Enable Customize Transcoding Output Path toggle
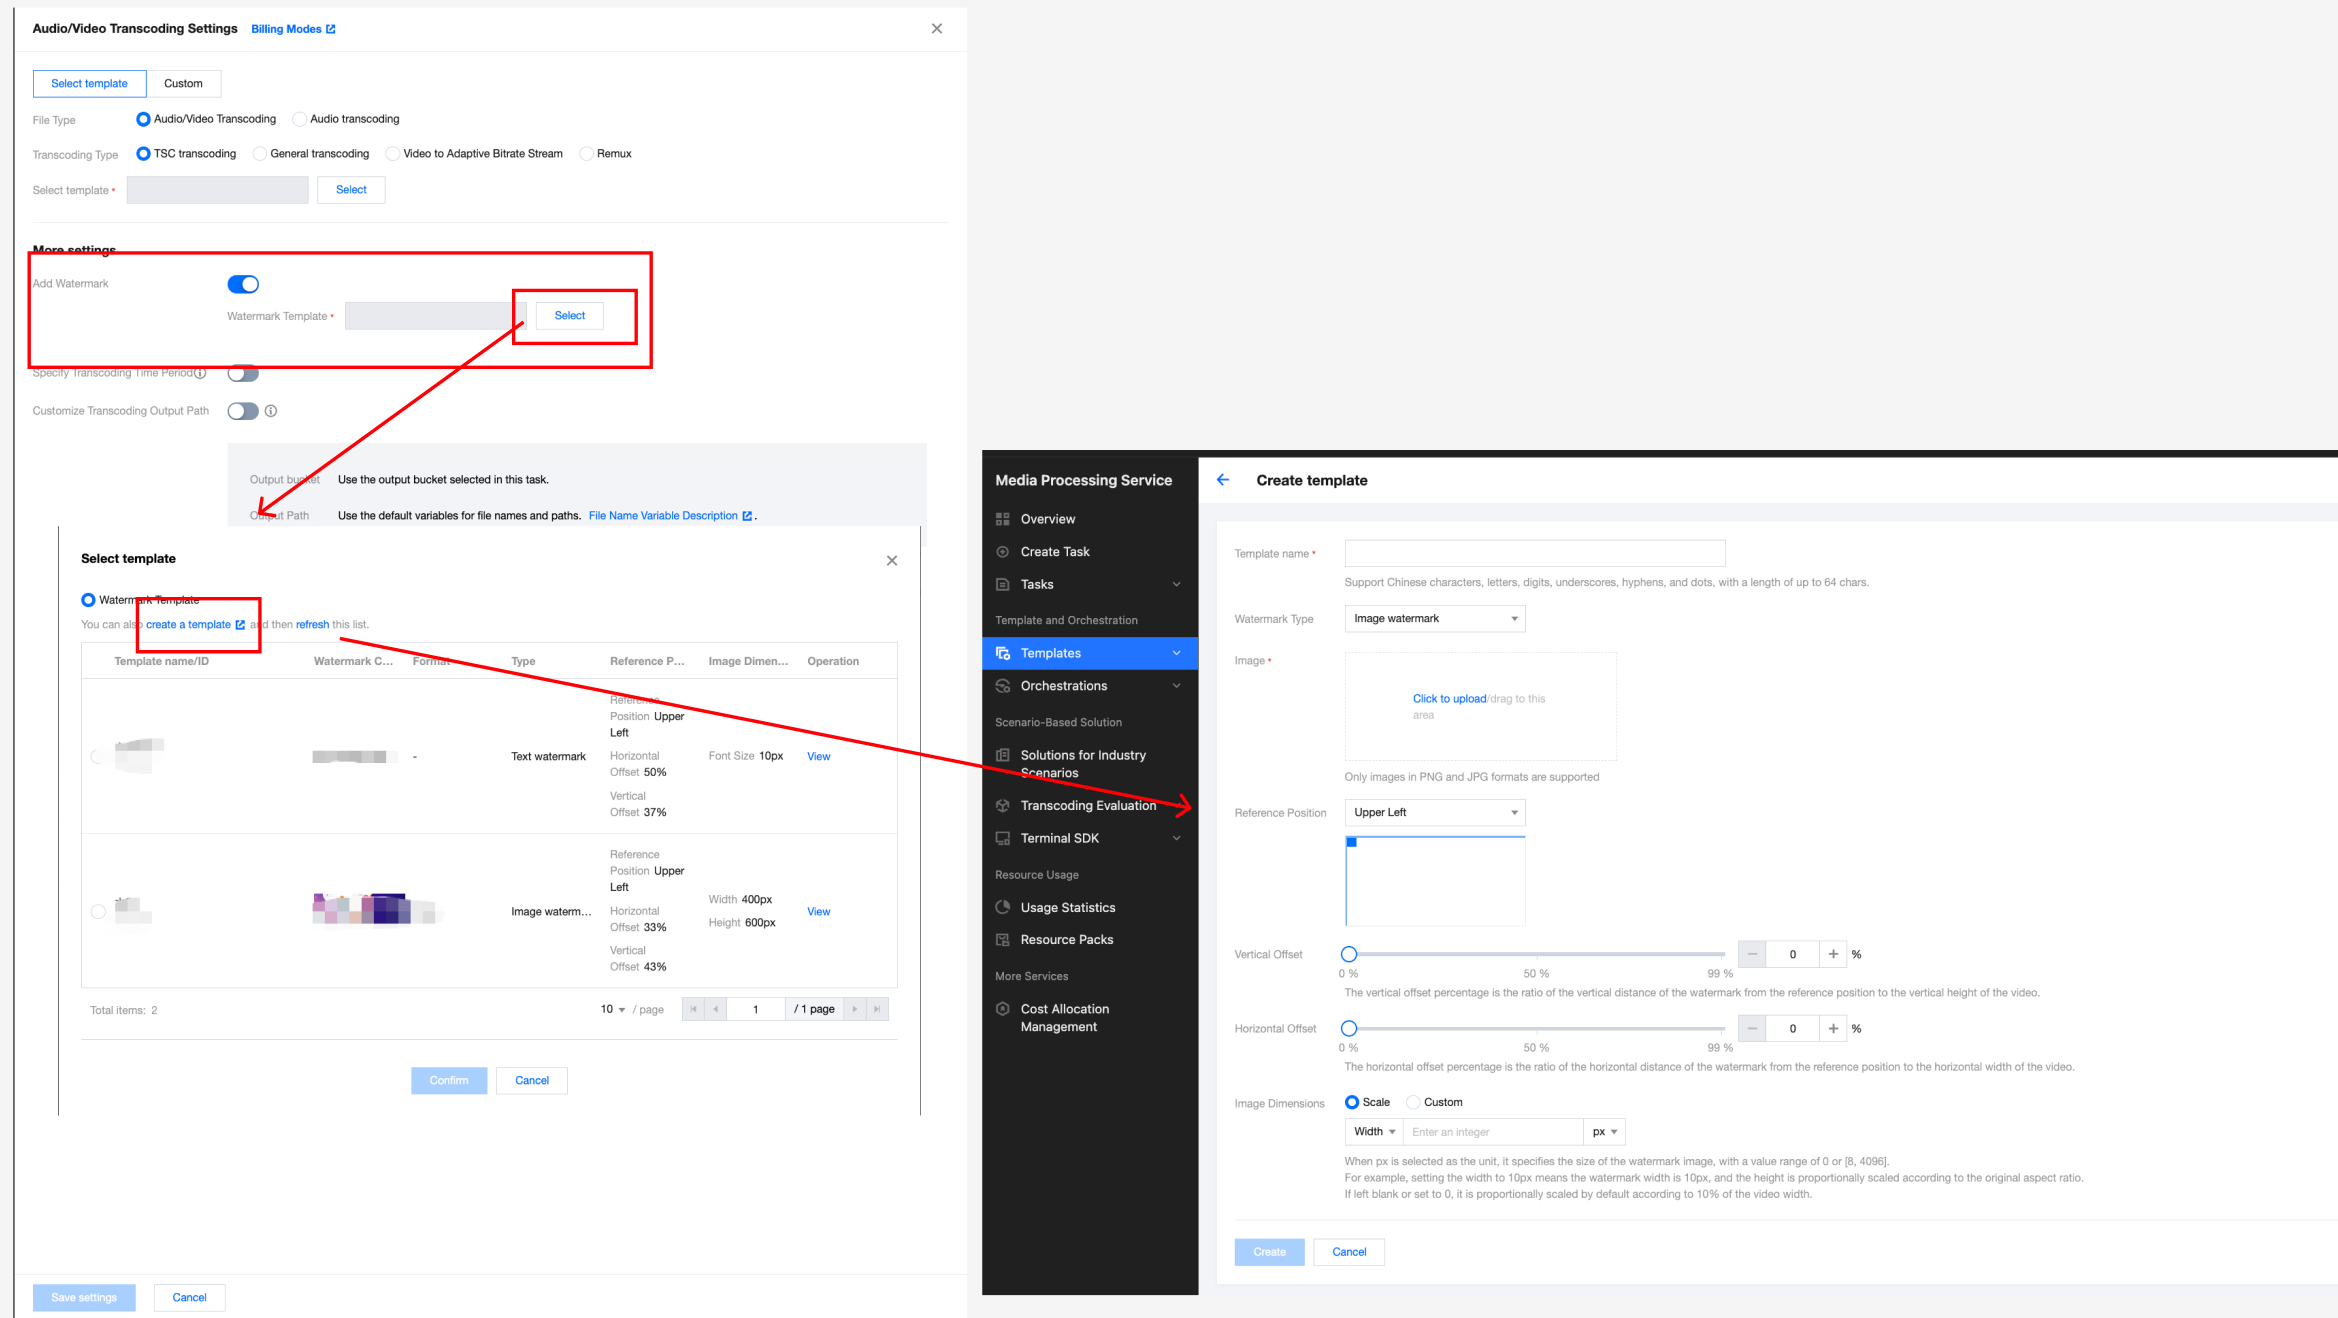 point(243,411)
